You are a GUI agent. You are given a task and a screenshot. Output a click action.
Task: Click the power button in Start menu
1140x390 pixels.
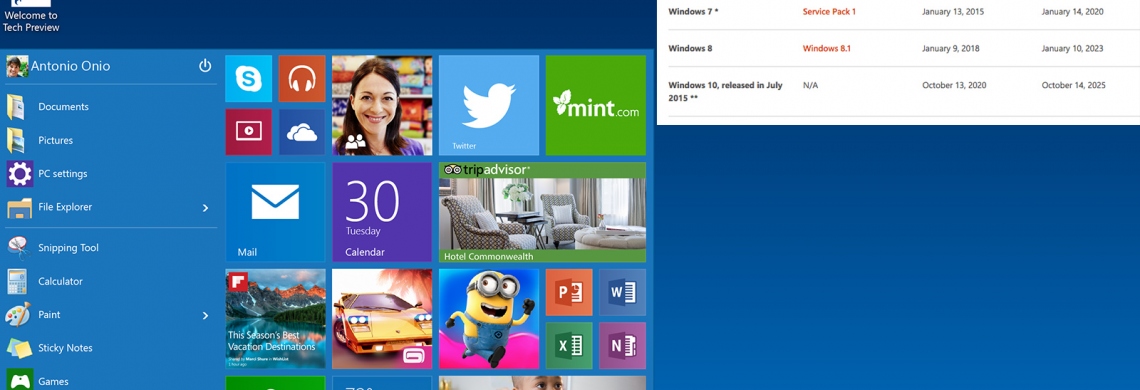pyautogui.click(x=205, y=66)
